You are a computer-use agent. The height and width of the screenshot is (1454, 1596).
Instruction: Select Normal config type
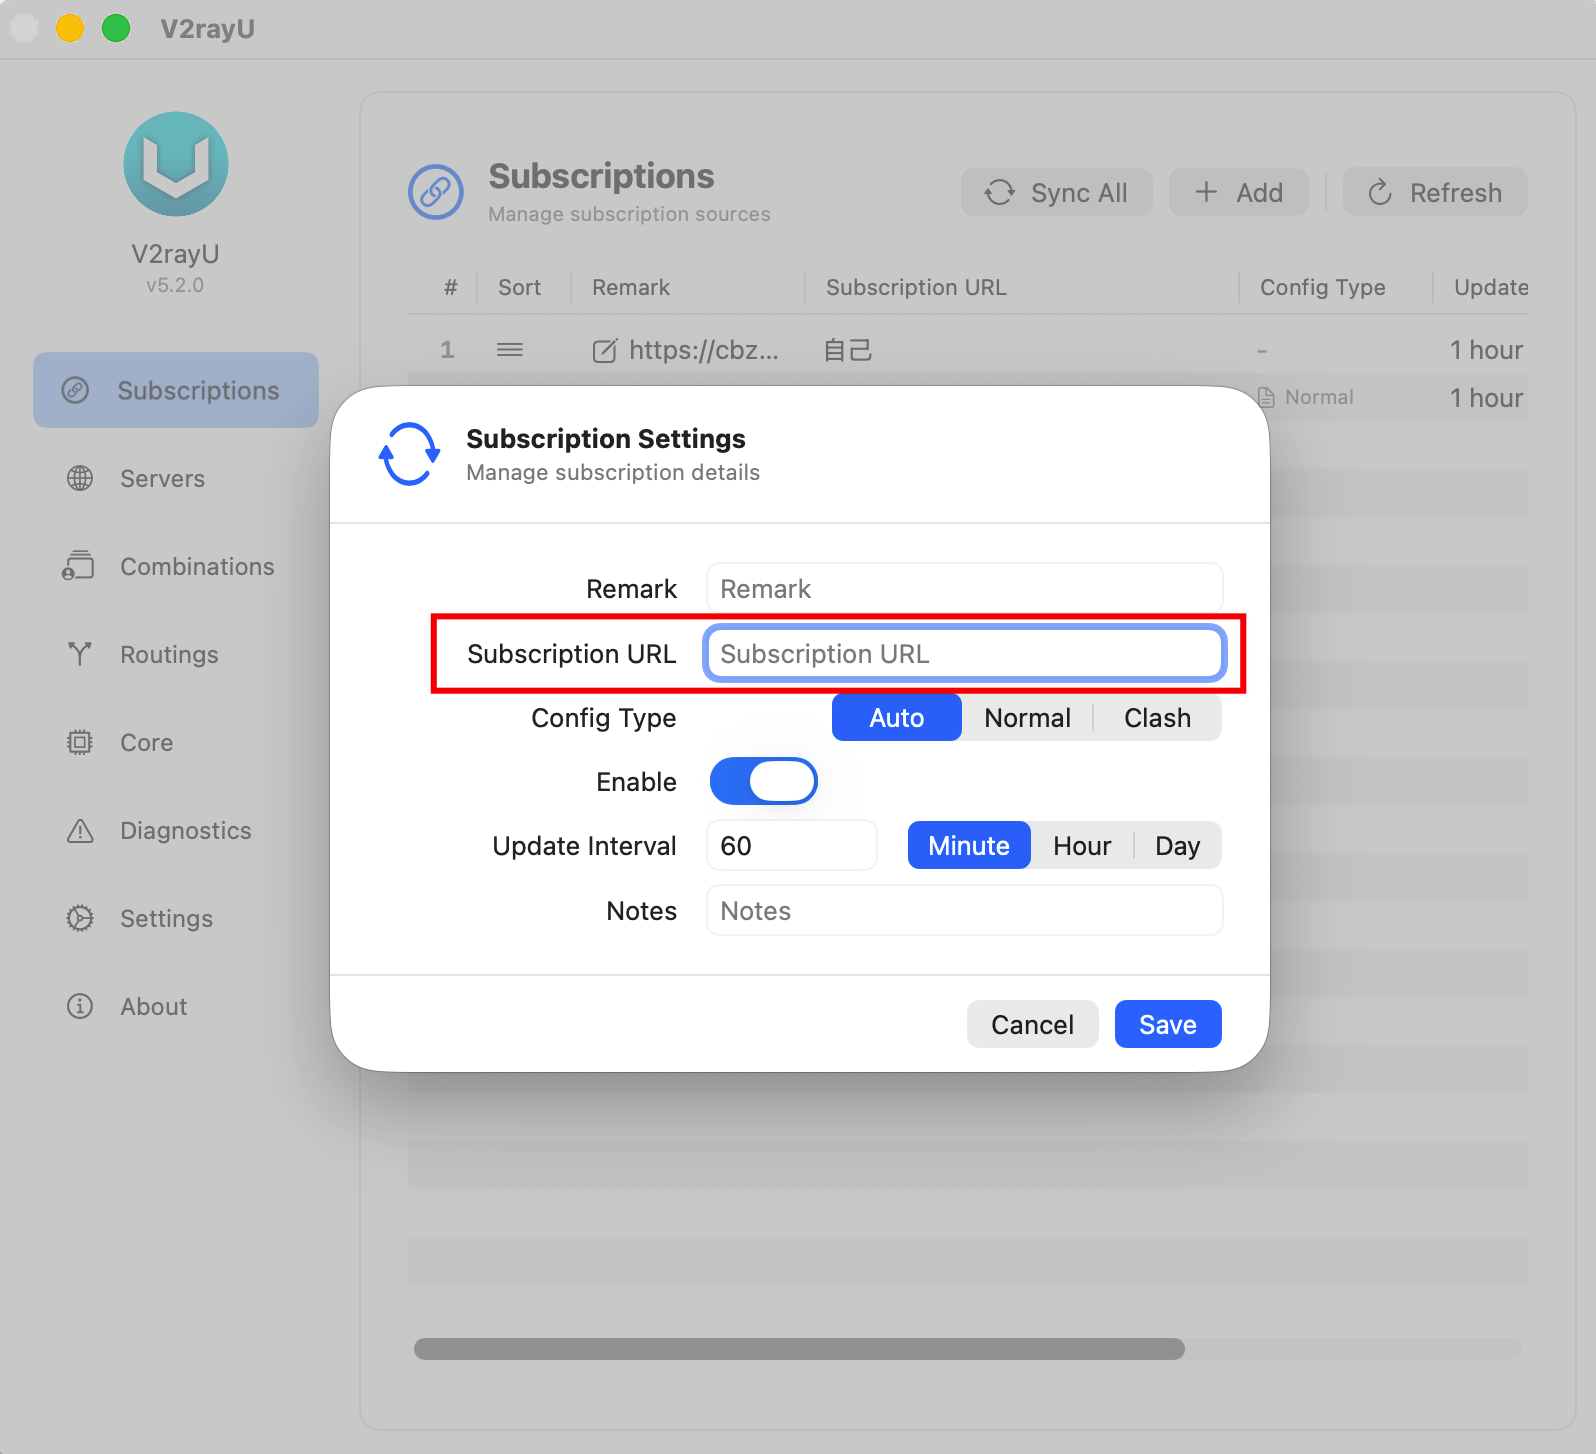click(1027, 718)
